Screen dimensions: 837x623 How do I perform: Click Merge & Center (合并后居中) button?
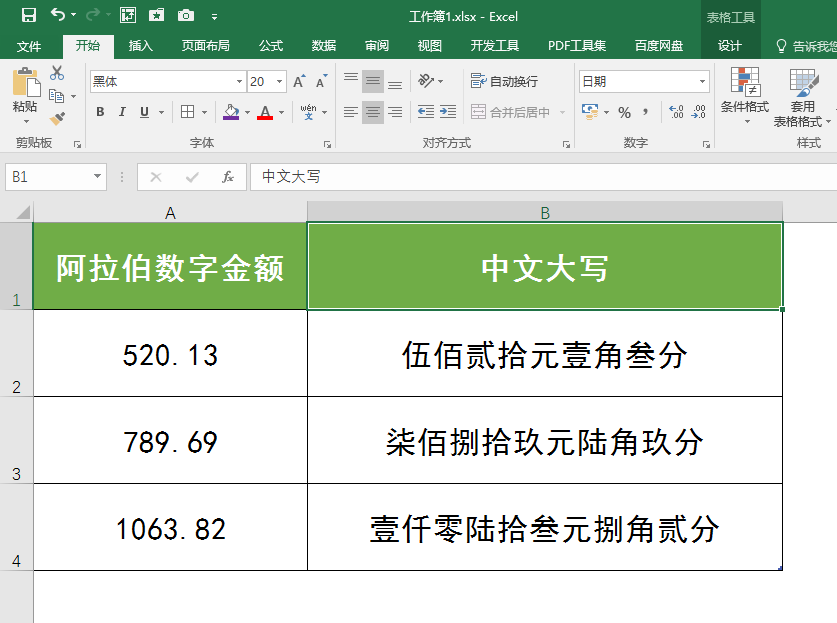510,112
